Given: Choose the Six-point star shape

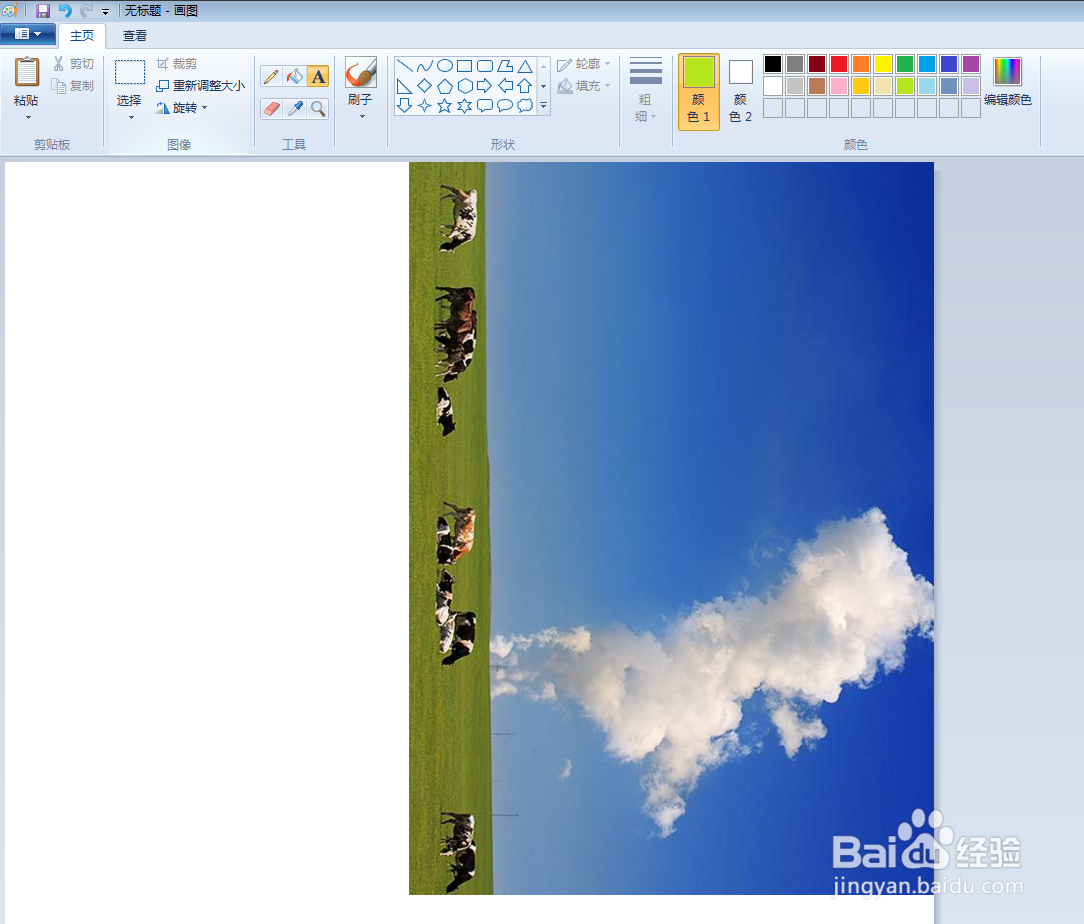Looking at the screenshot, I should pos(465,106).
